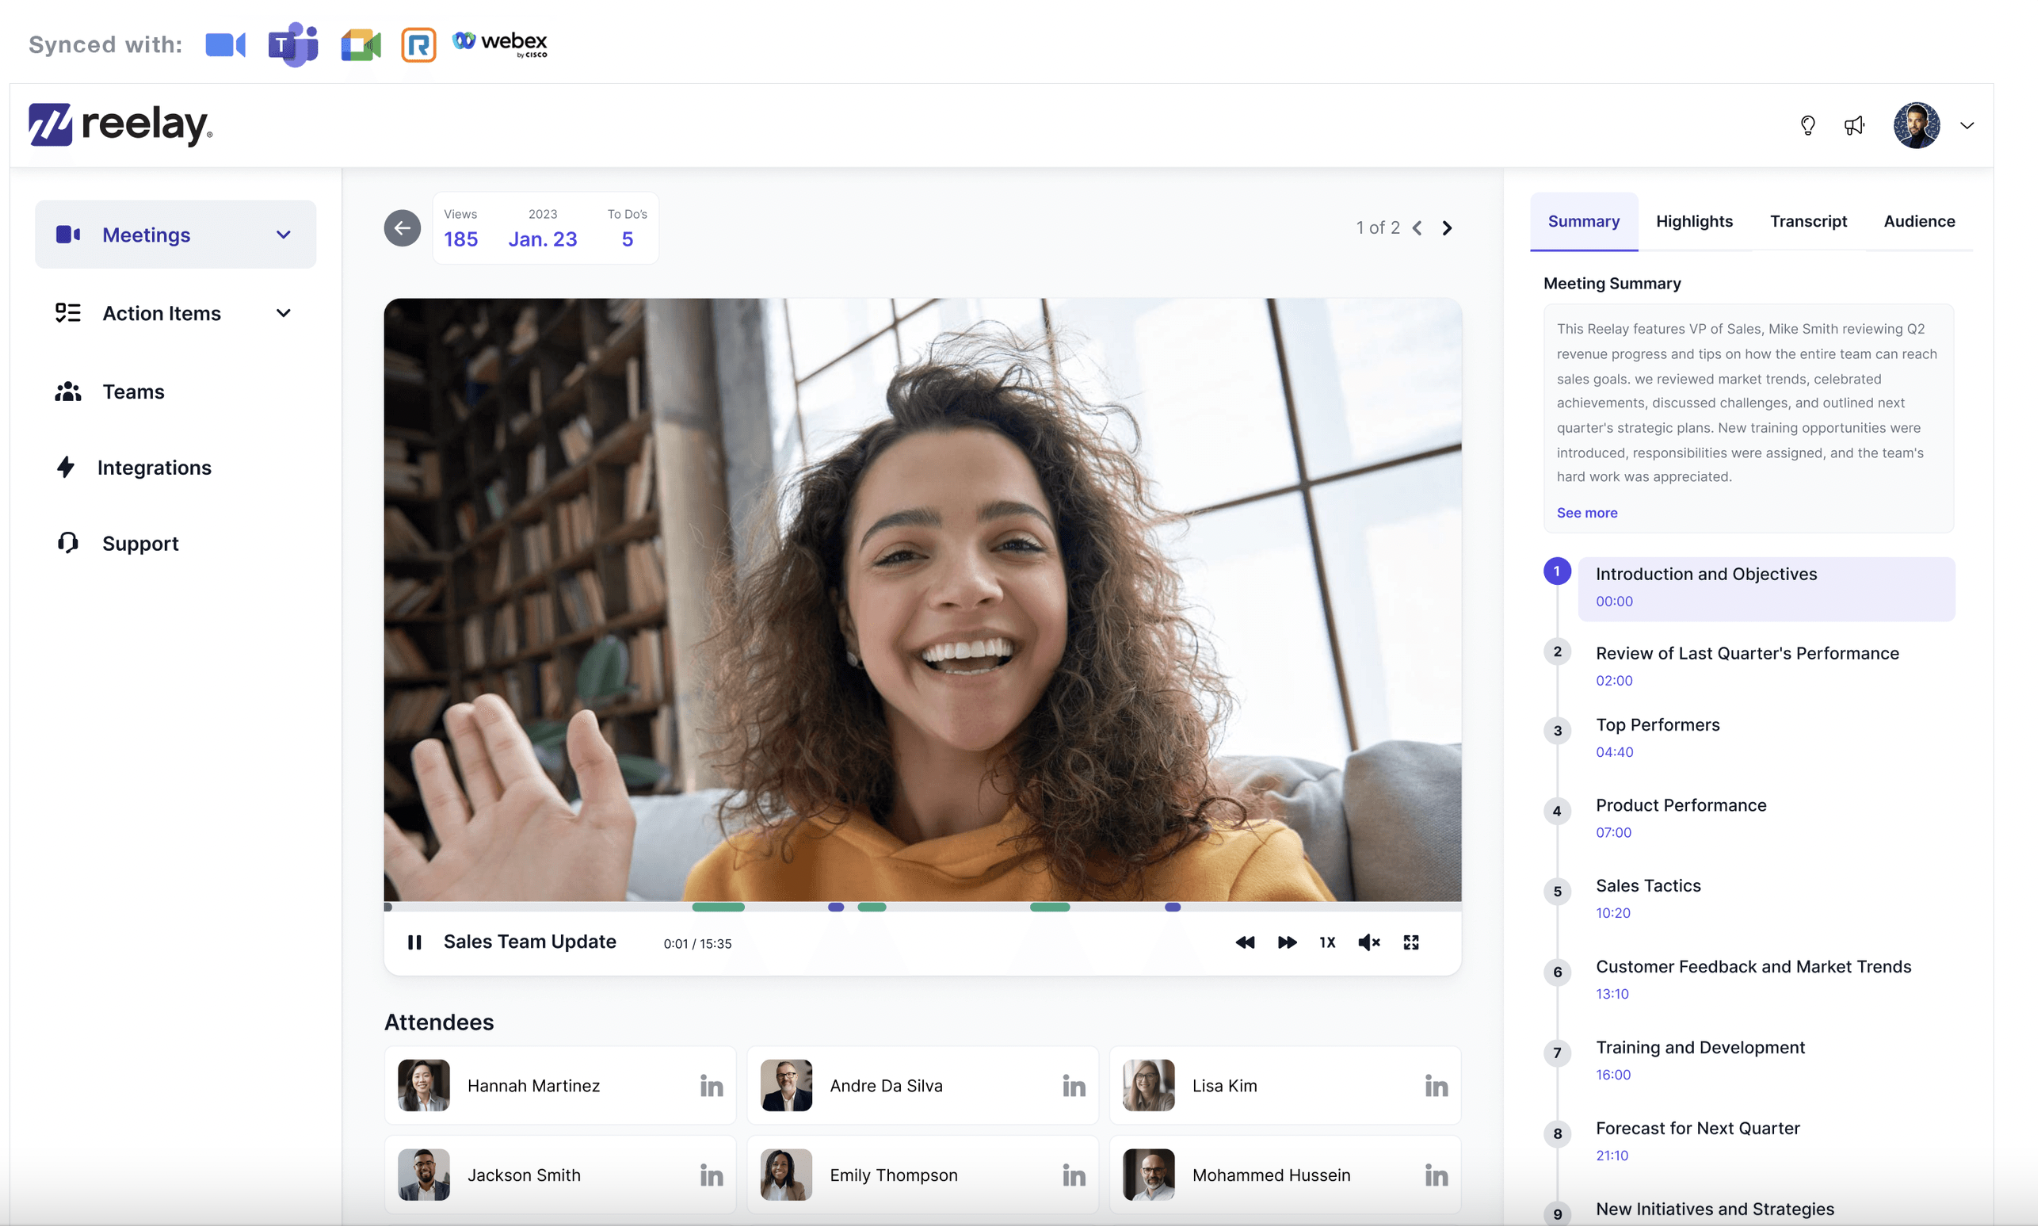
Task: Switch to the Highlights tab
Action: click(x=1694, y=221)
